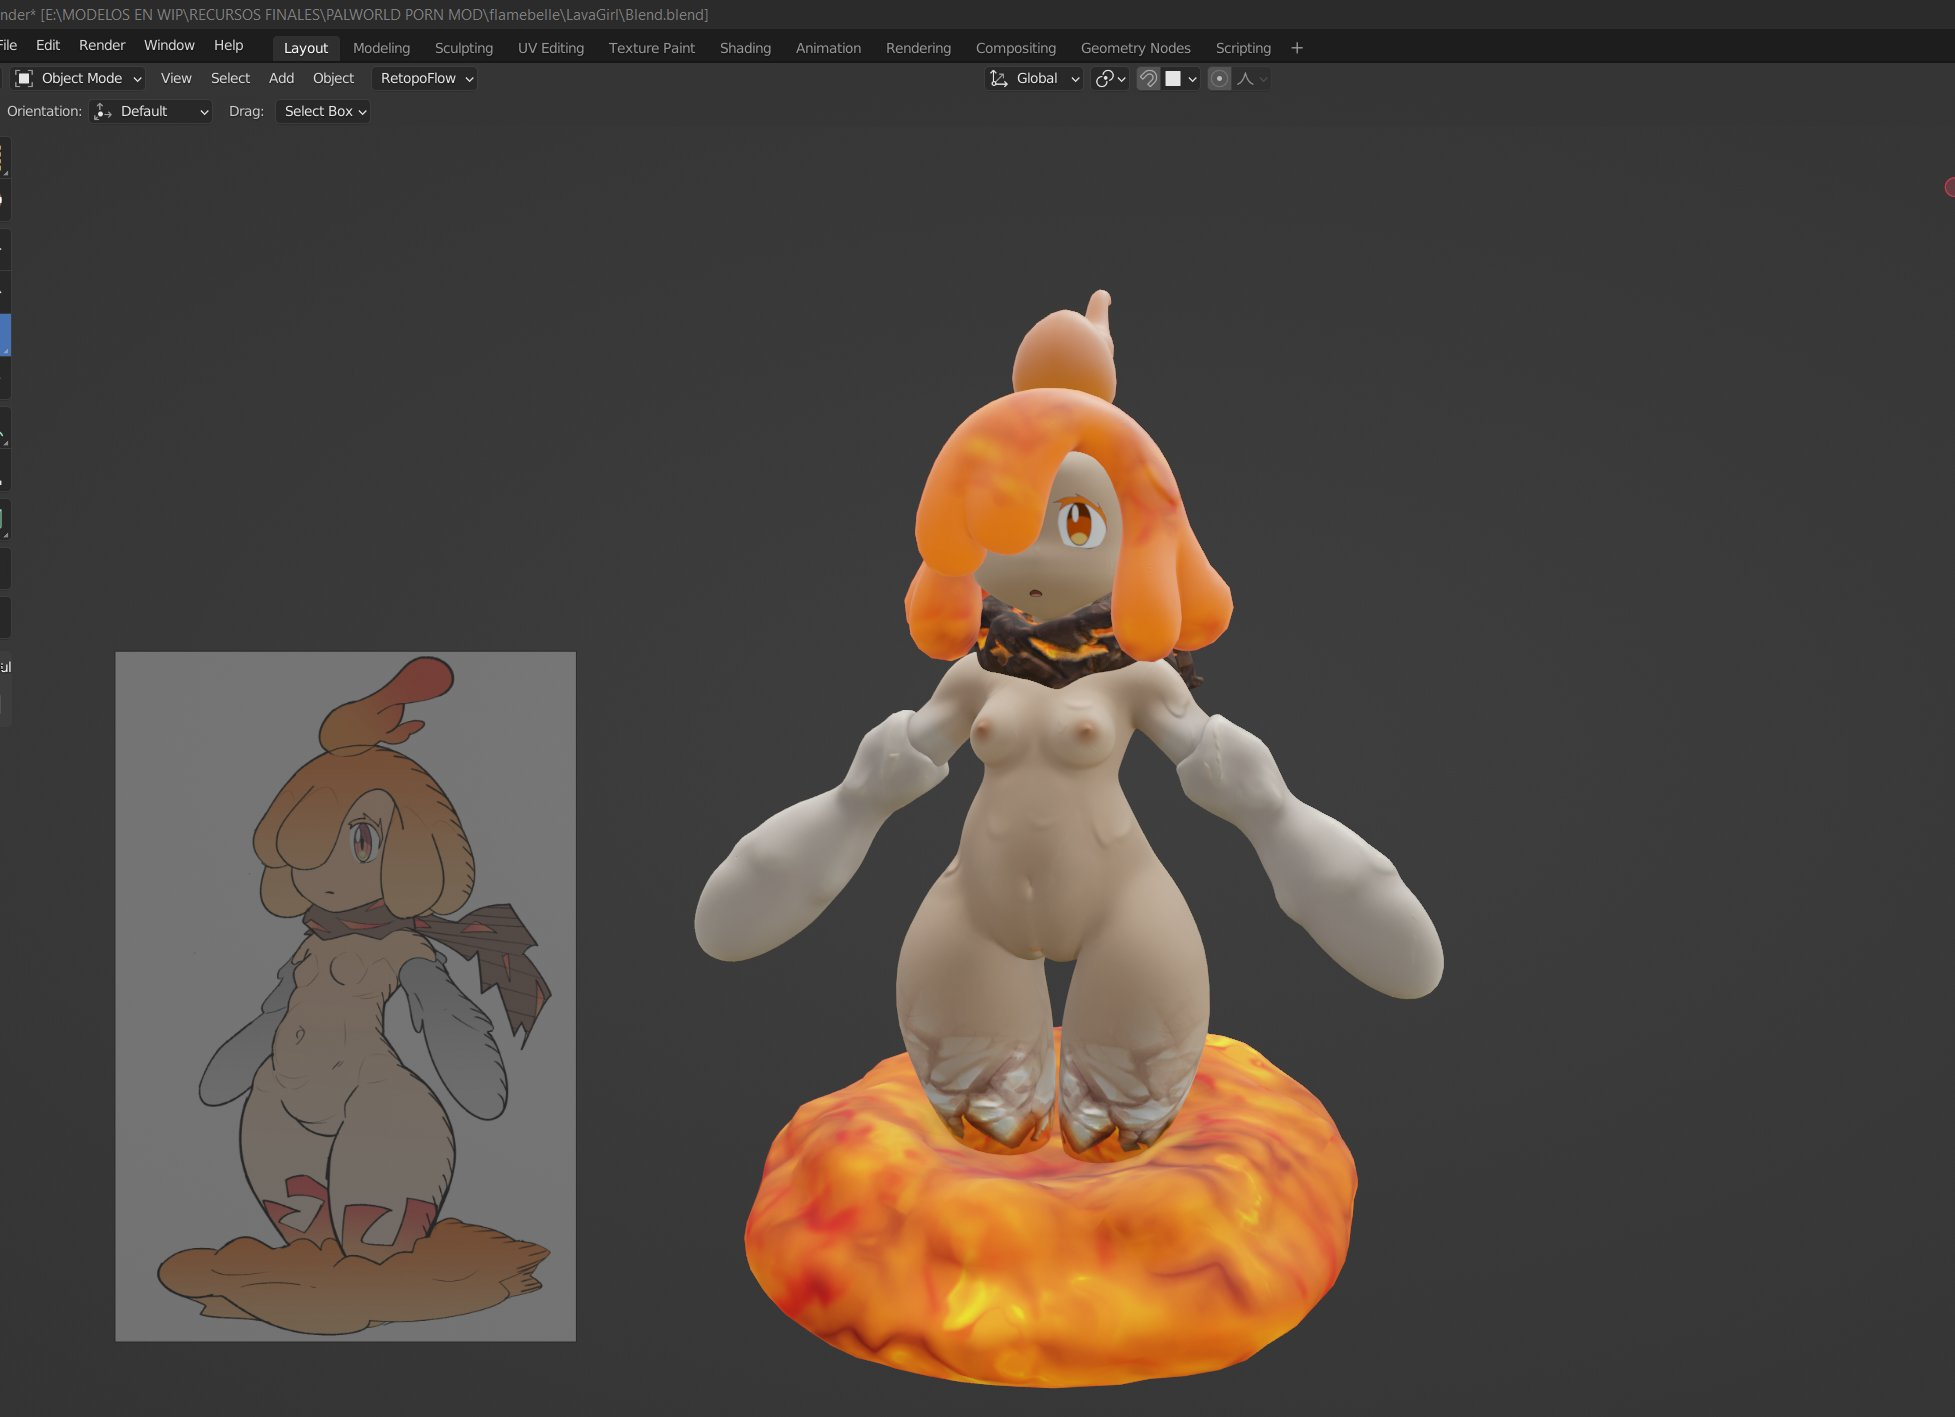Open the pivot point link icon menu
Viewport: 1955px width, 1417px height.
(x=1110, y=79)
